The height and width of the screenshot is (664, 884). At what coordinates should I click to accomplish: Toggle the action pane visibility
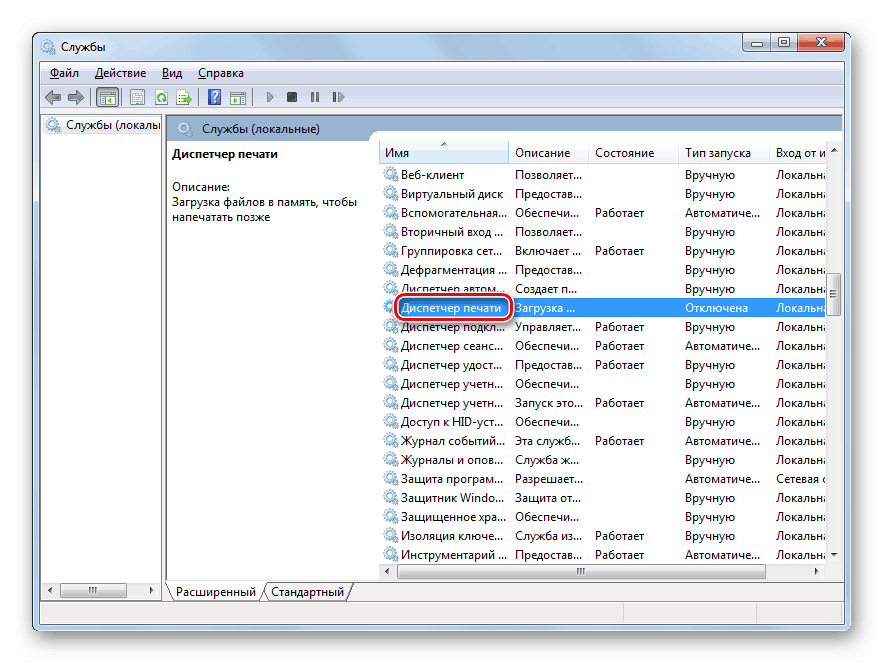click(237, 97)
